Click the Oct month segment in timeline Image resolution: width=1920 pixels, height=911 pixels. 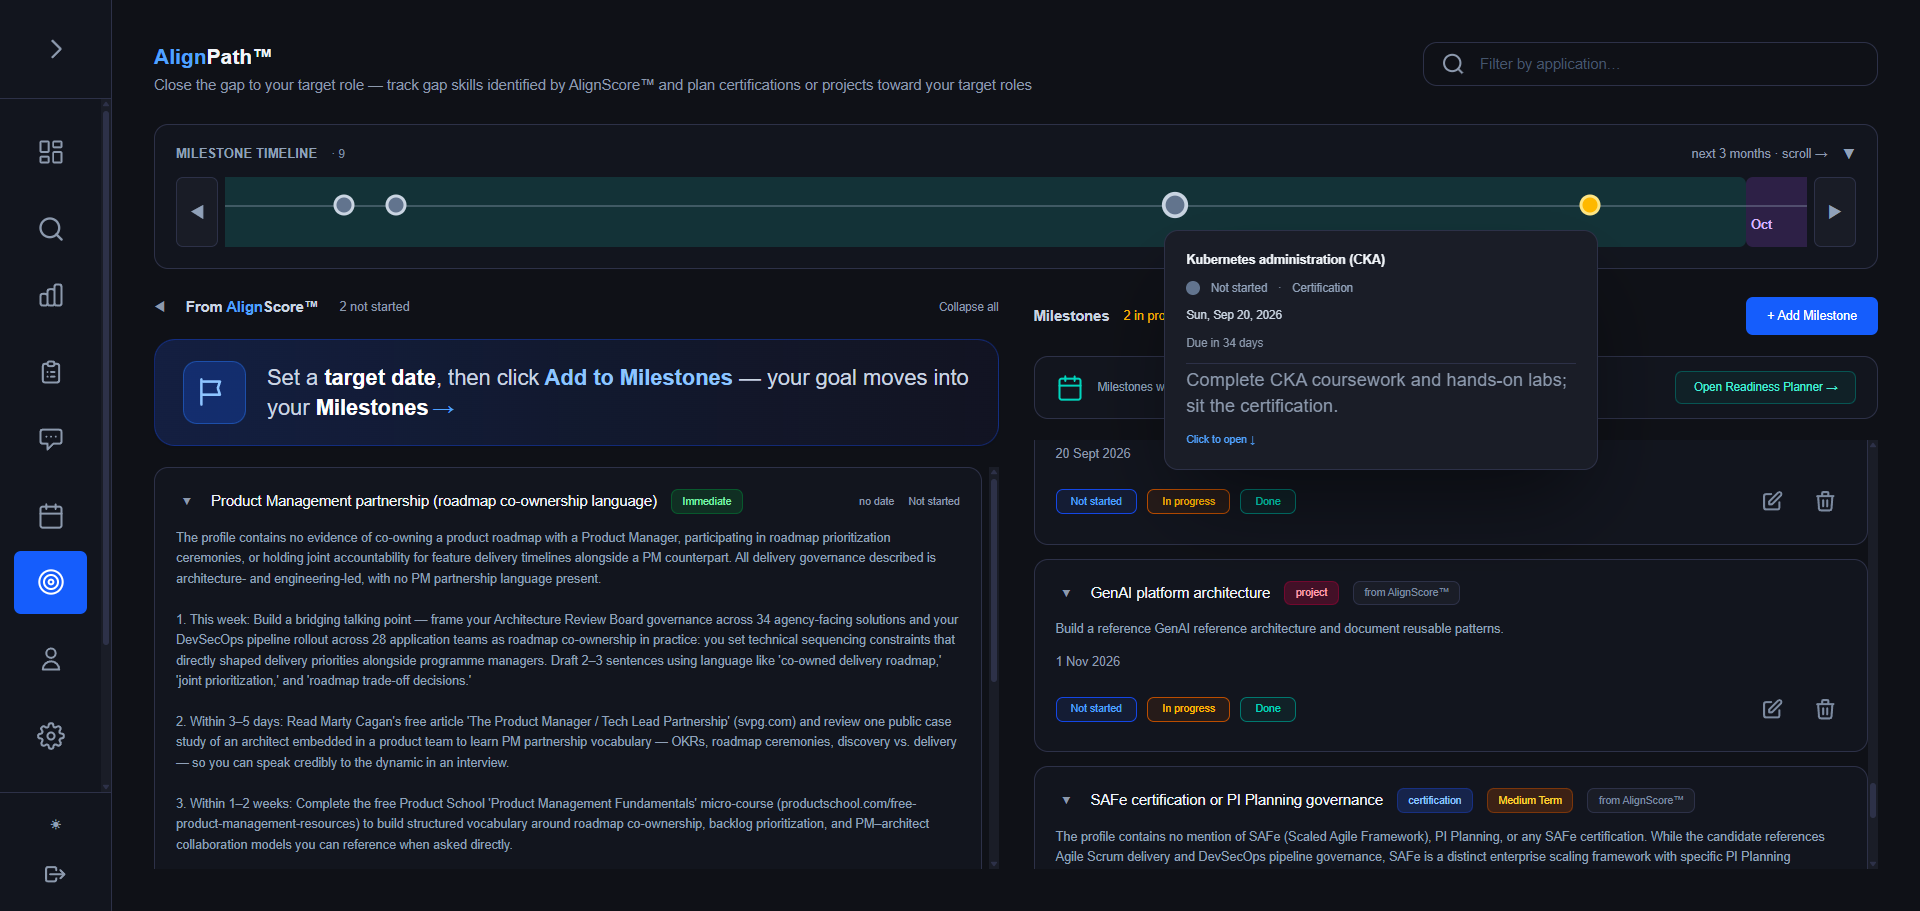click(x=1776, y=212)
